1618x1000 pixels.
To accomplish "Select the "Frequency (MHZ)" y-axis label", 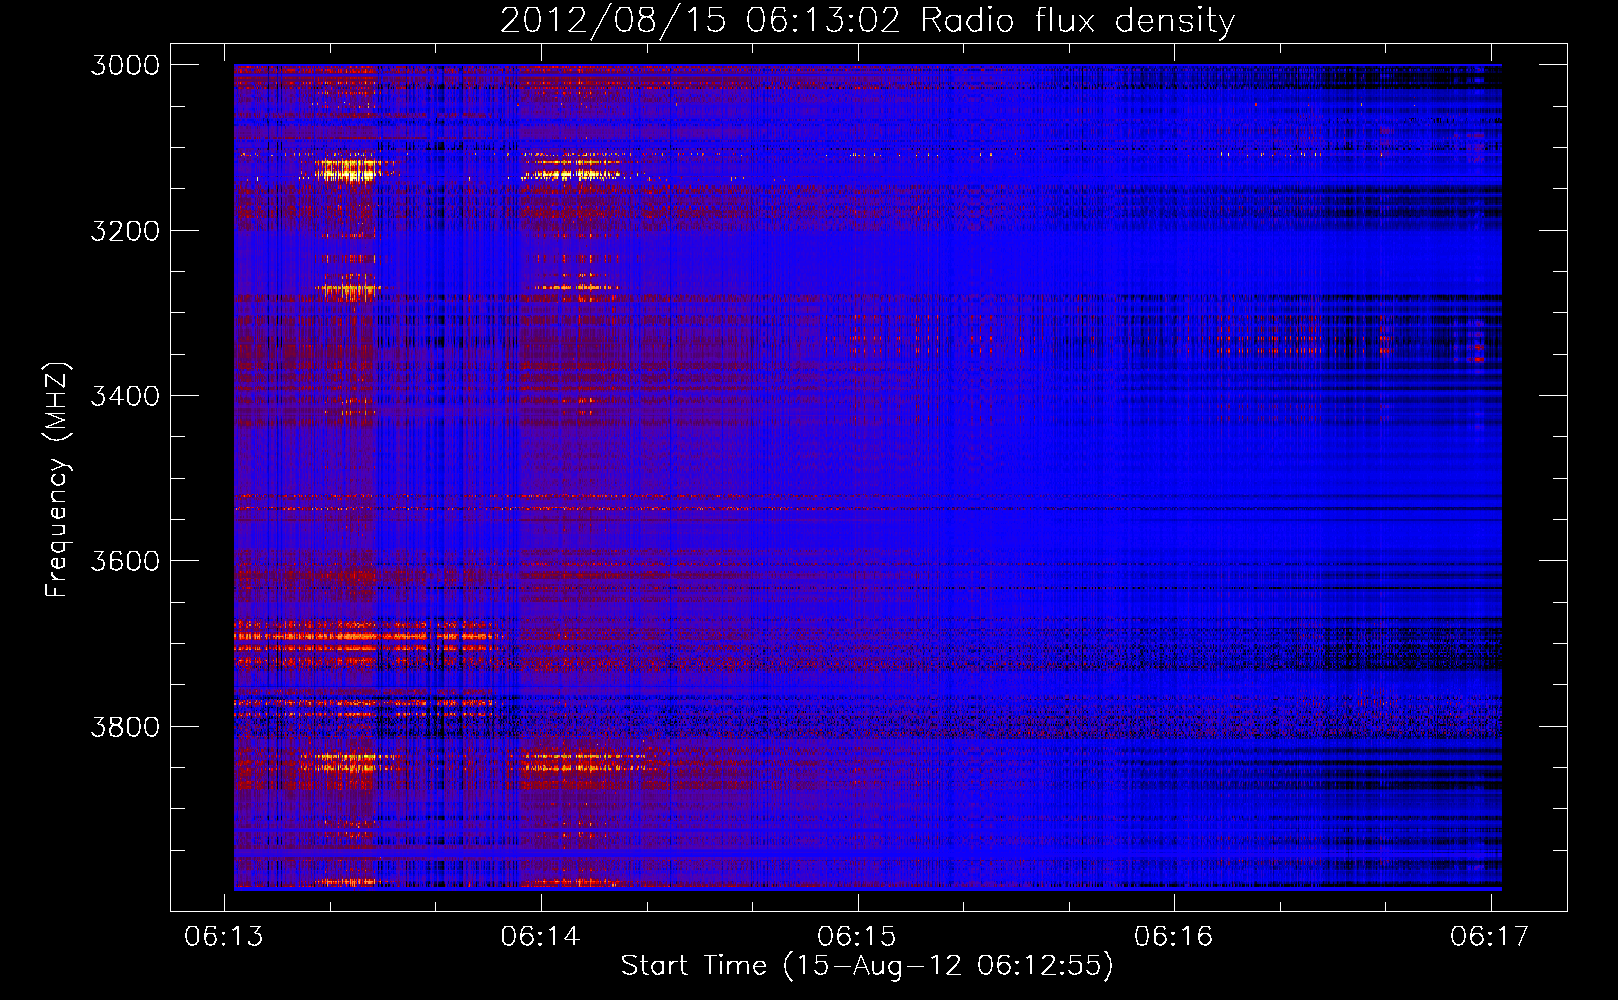I will coord(58,479).
